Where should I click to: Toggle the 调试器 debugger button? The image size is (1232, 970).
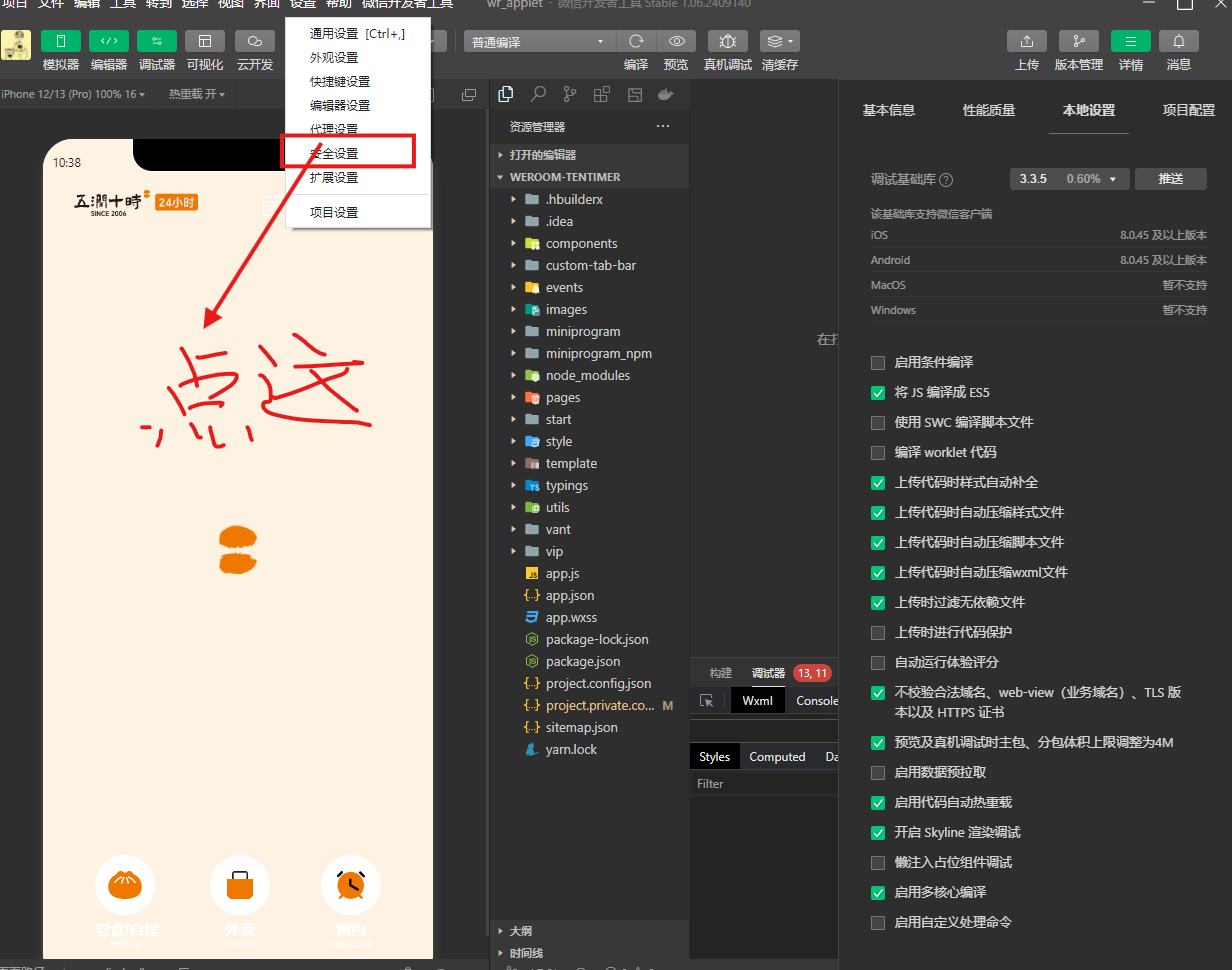click(x=157, y=41)
